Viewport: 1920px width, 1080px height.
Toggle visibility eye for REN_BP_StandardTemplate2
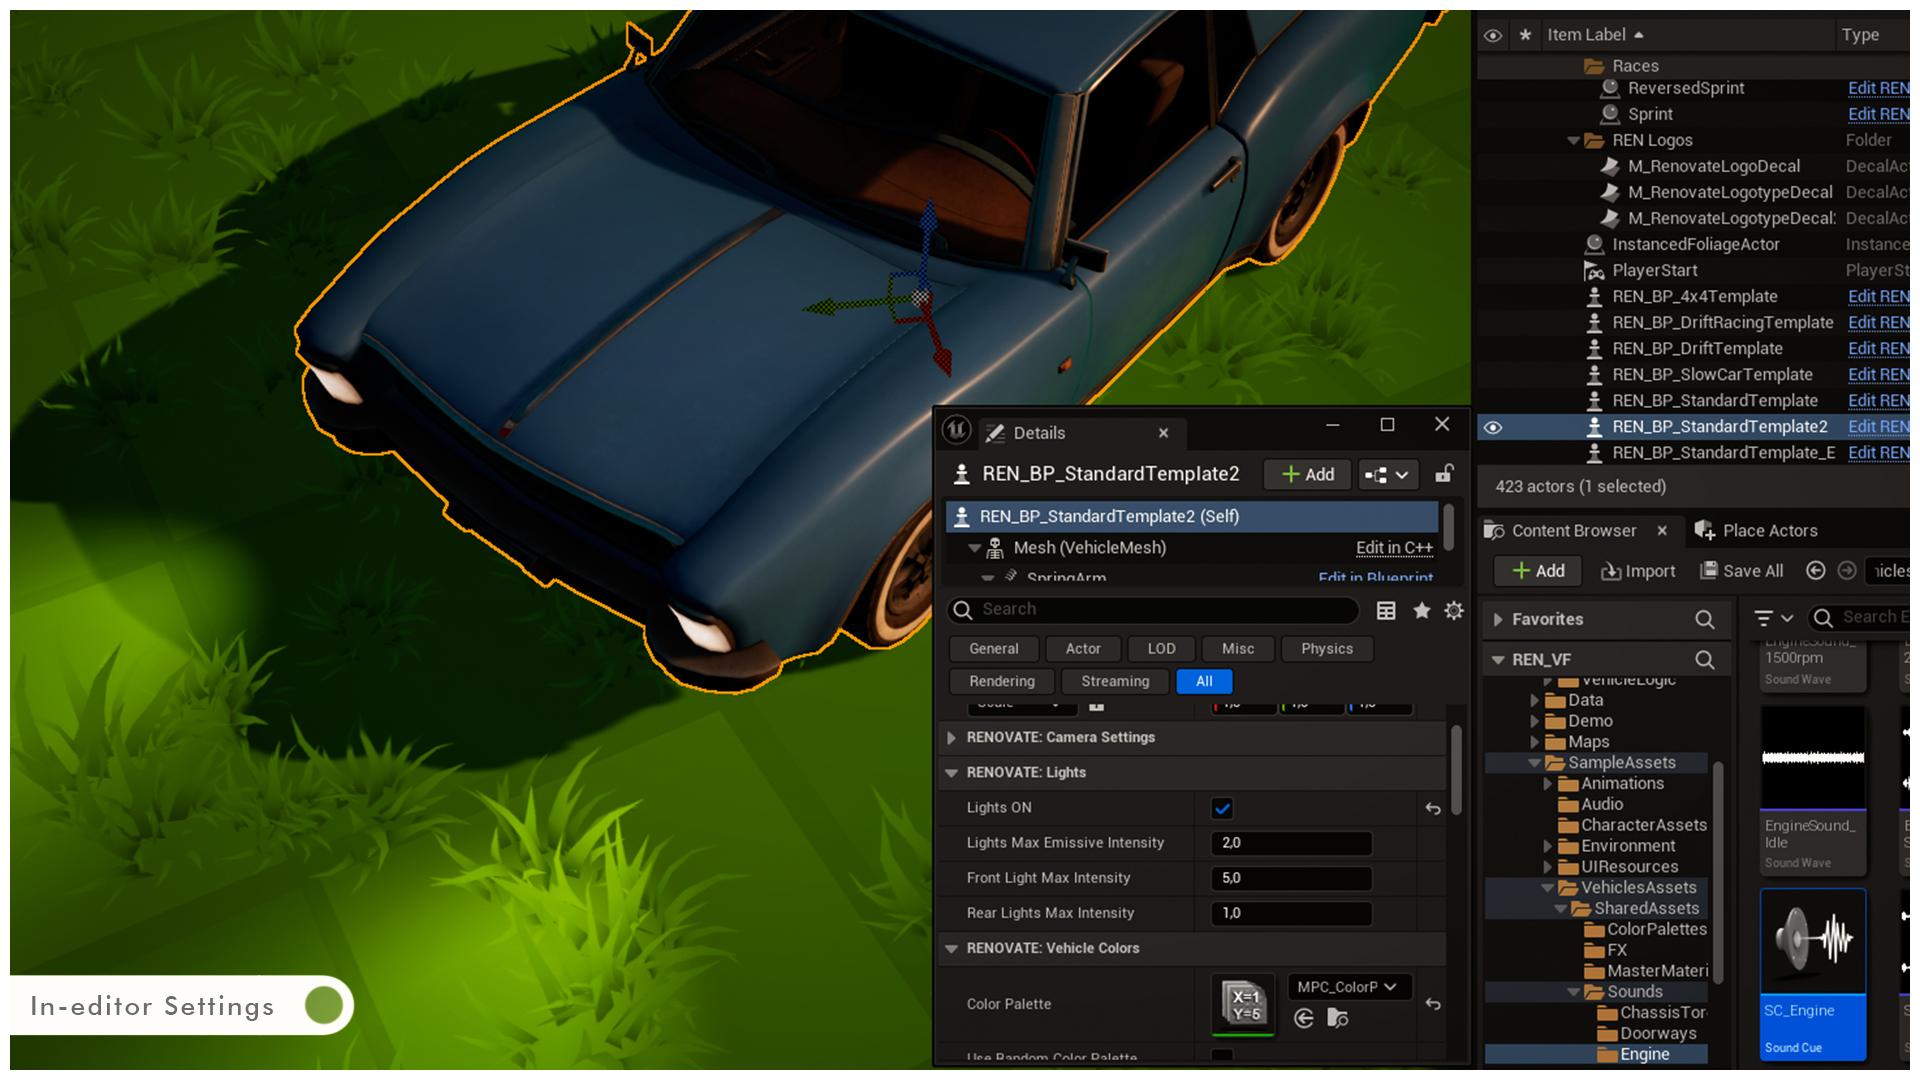click(x=1493, y=426)
